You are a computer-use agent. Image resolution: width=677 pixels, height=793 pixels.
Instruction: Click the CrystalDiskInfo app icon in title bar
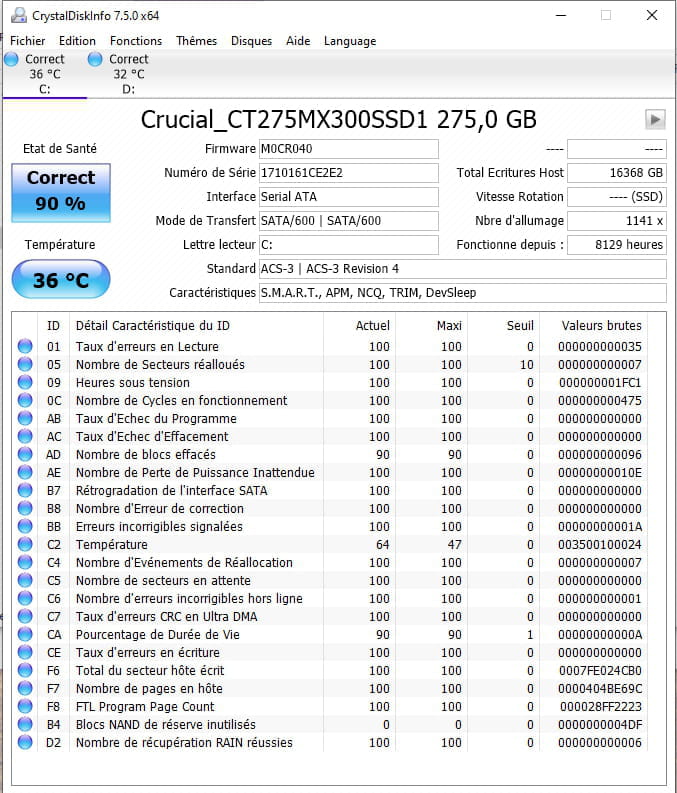(x=19, y=15)
